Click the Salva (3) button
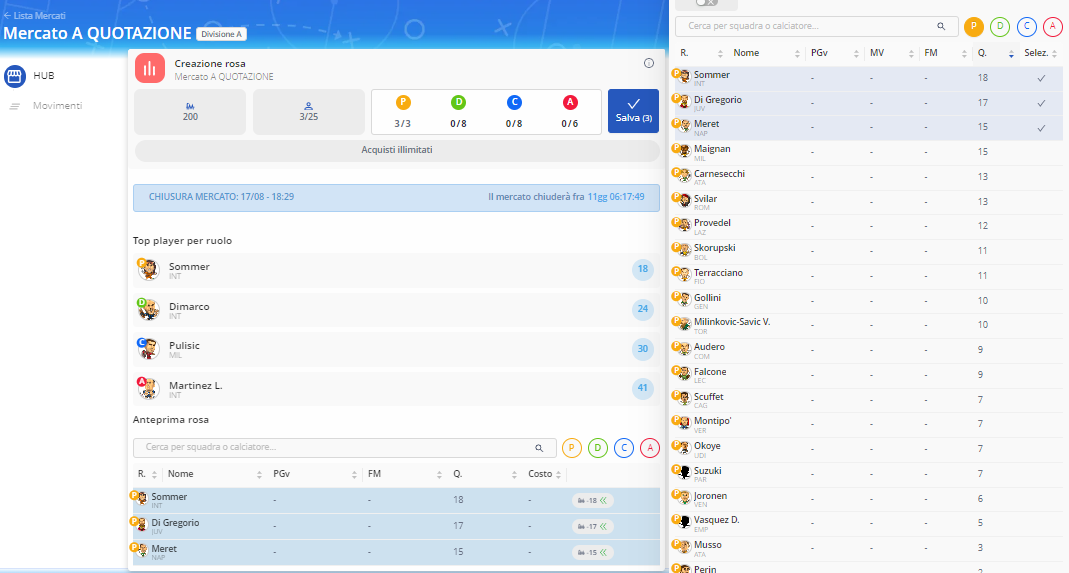The image size is (1069, 573). coord(633,111)
